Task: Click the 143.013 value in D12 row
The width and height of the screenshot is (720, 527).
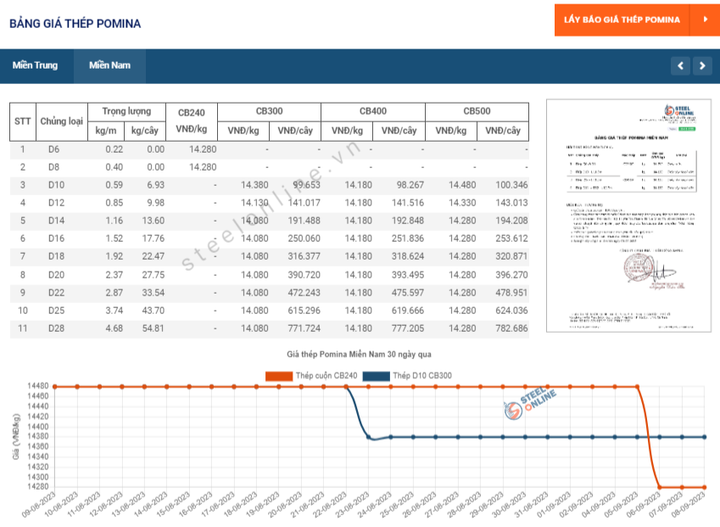Action: click(512, 203)
